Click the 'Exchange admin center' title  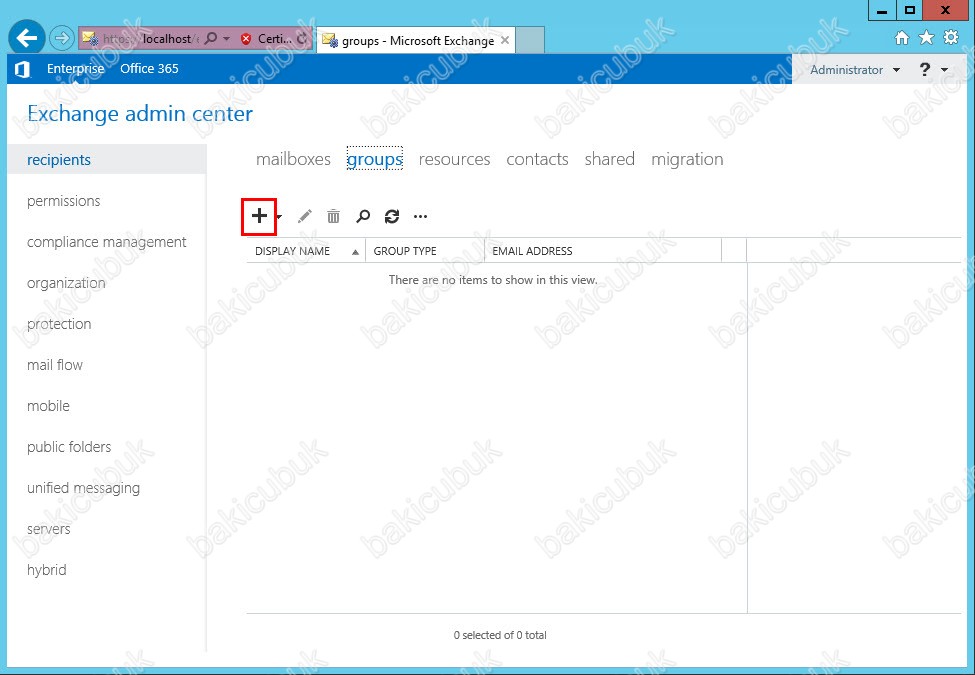[x=140, y=114]
